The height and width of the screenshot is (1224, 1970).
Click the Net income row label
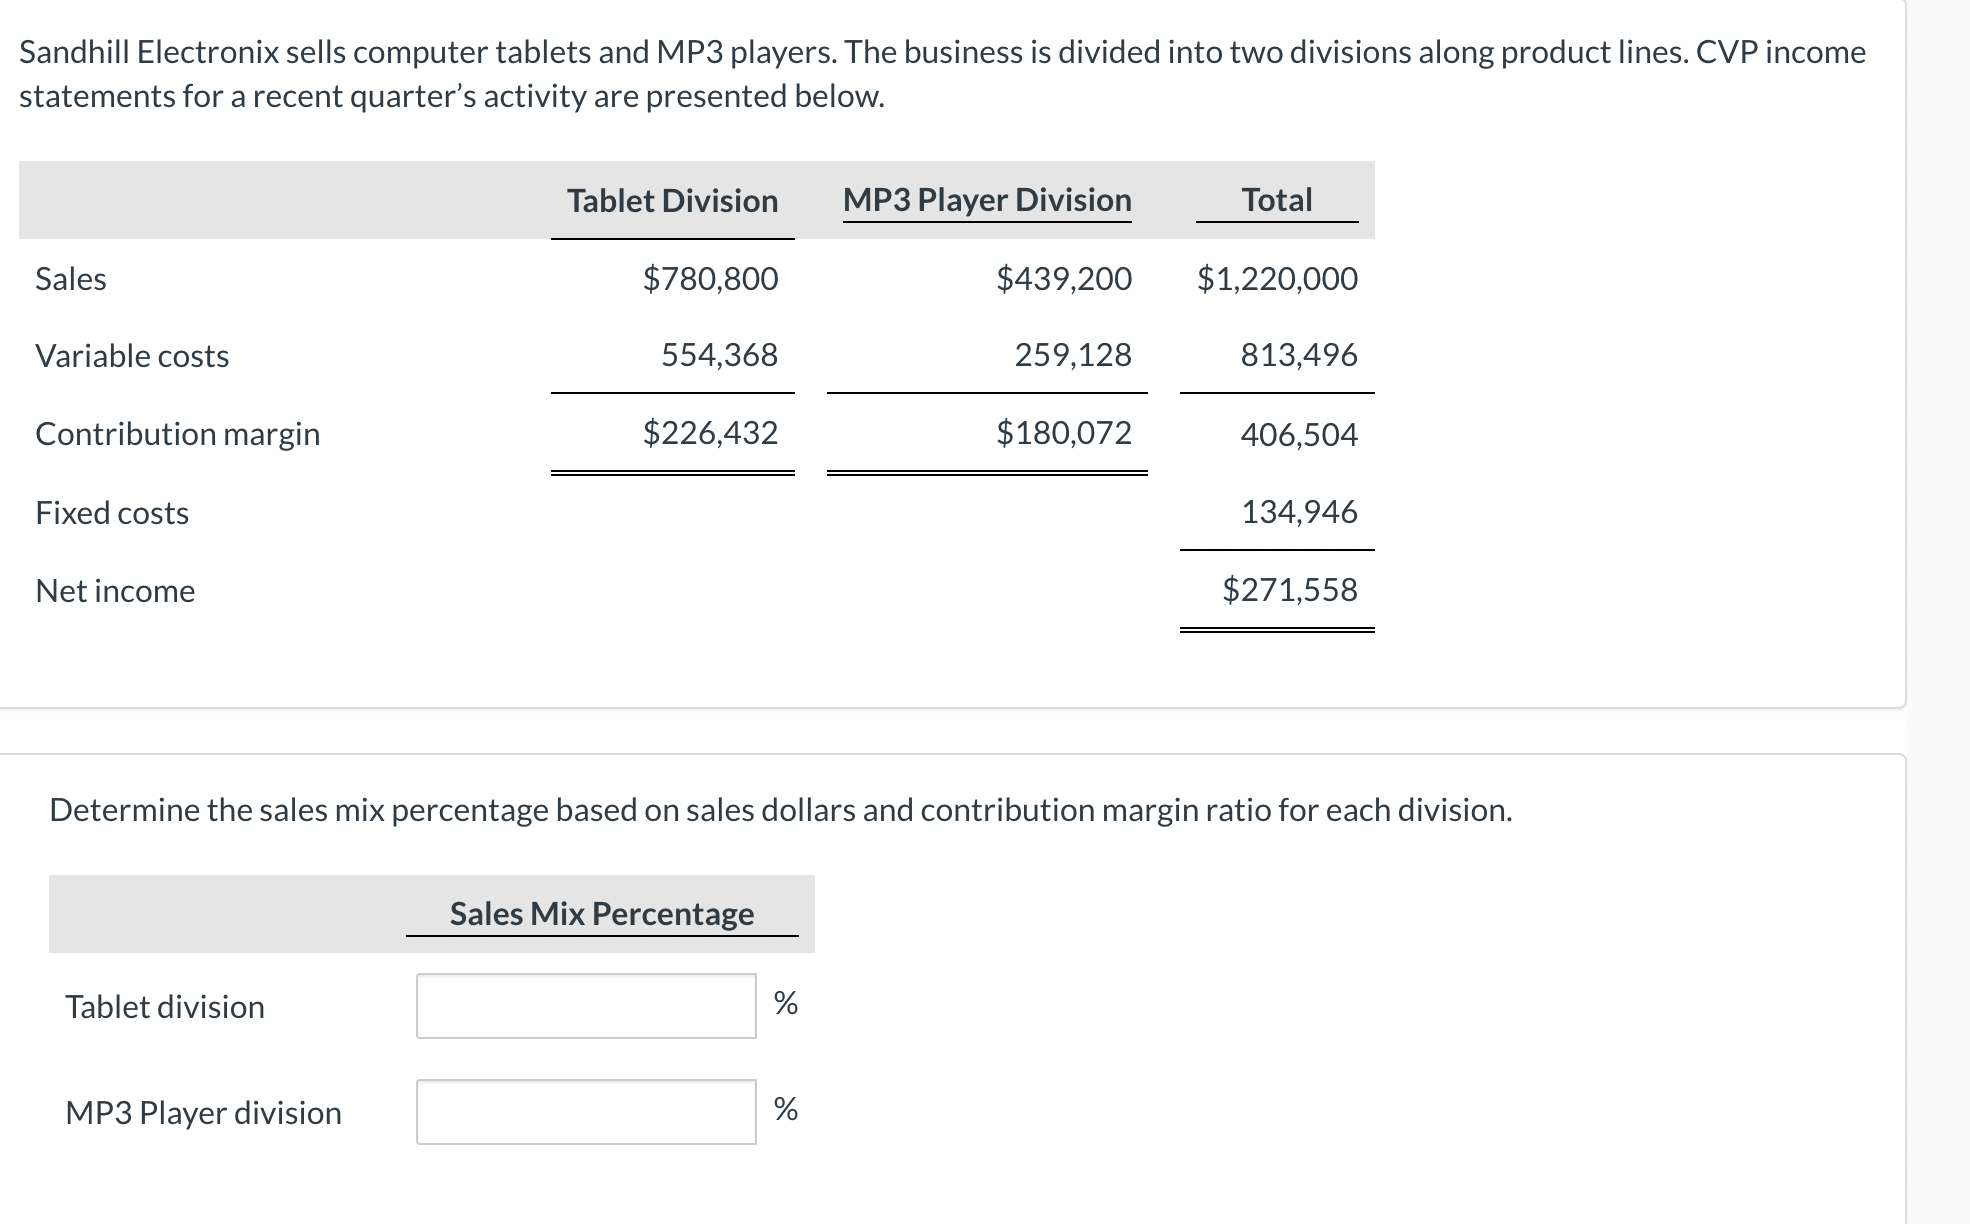115,591
